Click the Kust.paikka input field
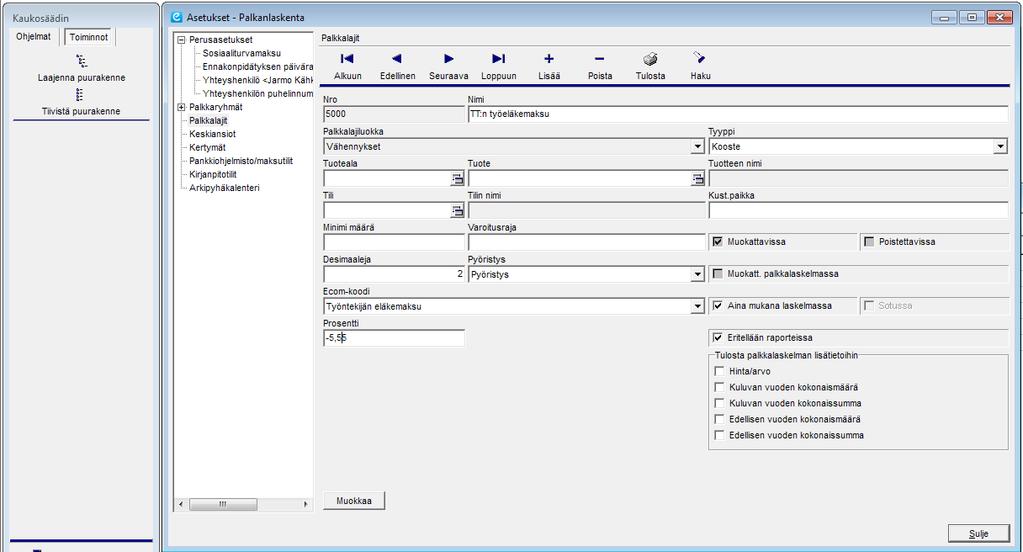 (x=858, y=210)
